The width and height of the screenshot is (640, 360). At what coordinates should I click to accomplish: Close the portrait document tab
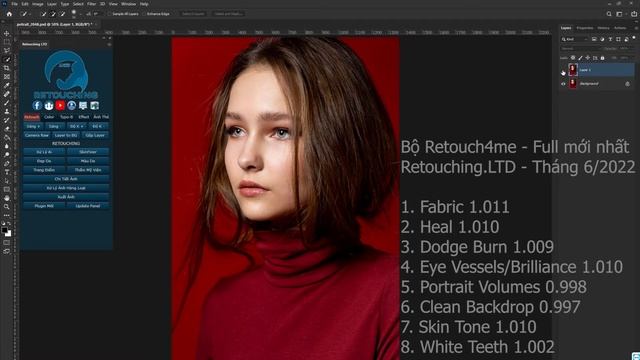tap(96, 24)
